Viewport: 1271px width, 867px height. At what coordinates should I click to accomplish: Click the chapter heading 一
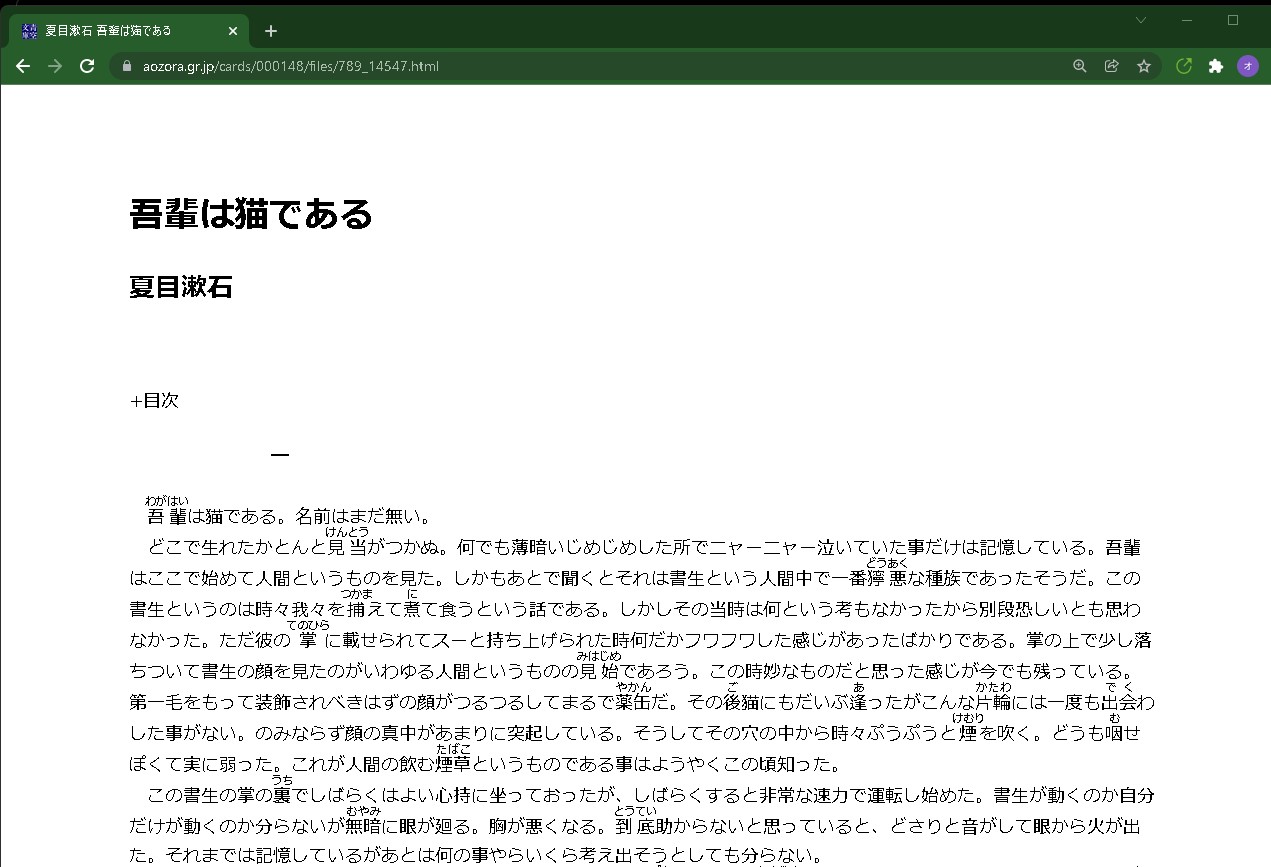point(280,455)
